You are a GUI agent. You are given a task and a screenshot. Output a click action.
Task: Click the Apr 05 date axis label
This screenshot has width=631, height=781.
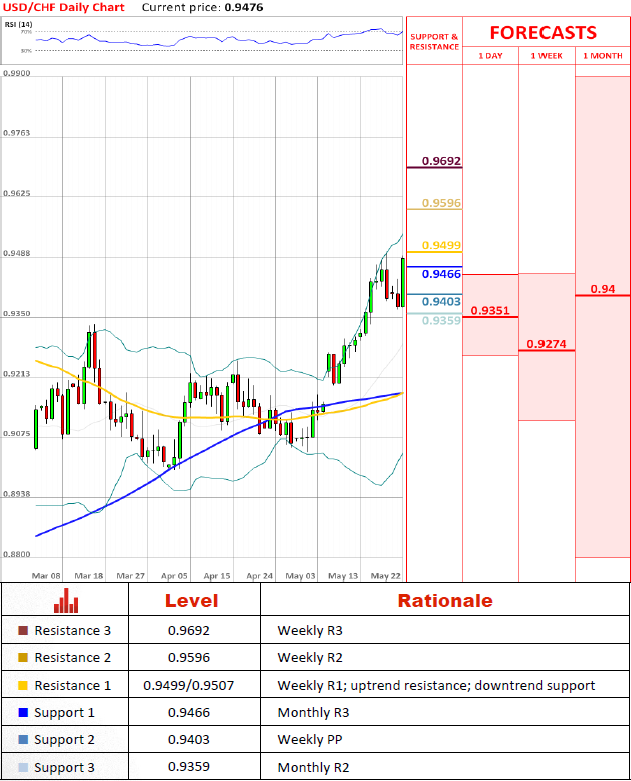174,576
